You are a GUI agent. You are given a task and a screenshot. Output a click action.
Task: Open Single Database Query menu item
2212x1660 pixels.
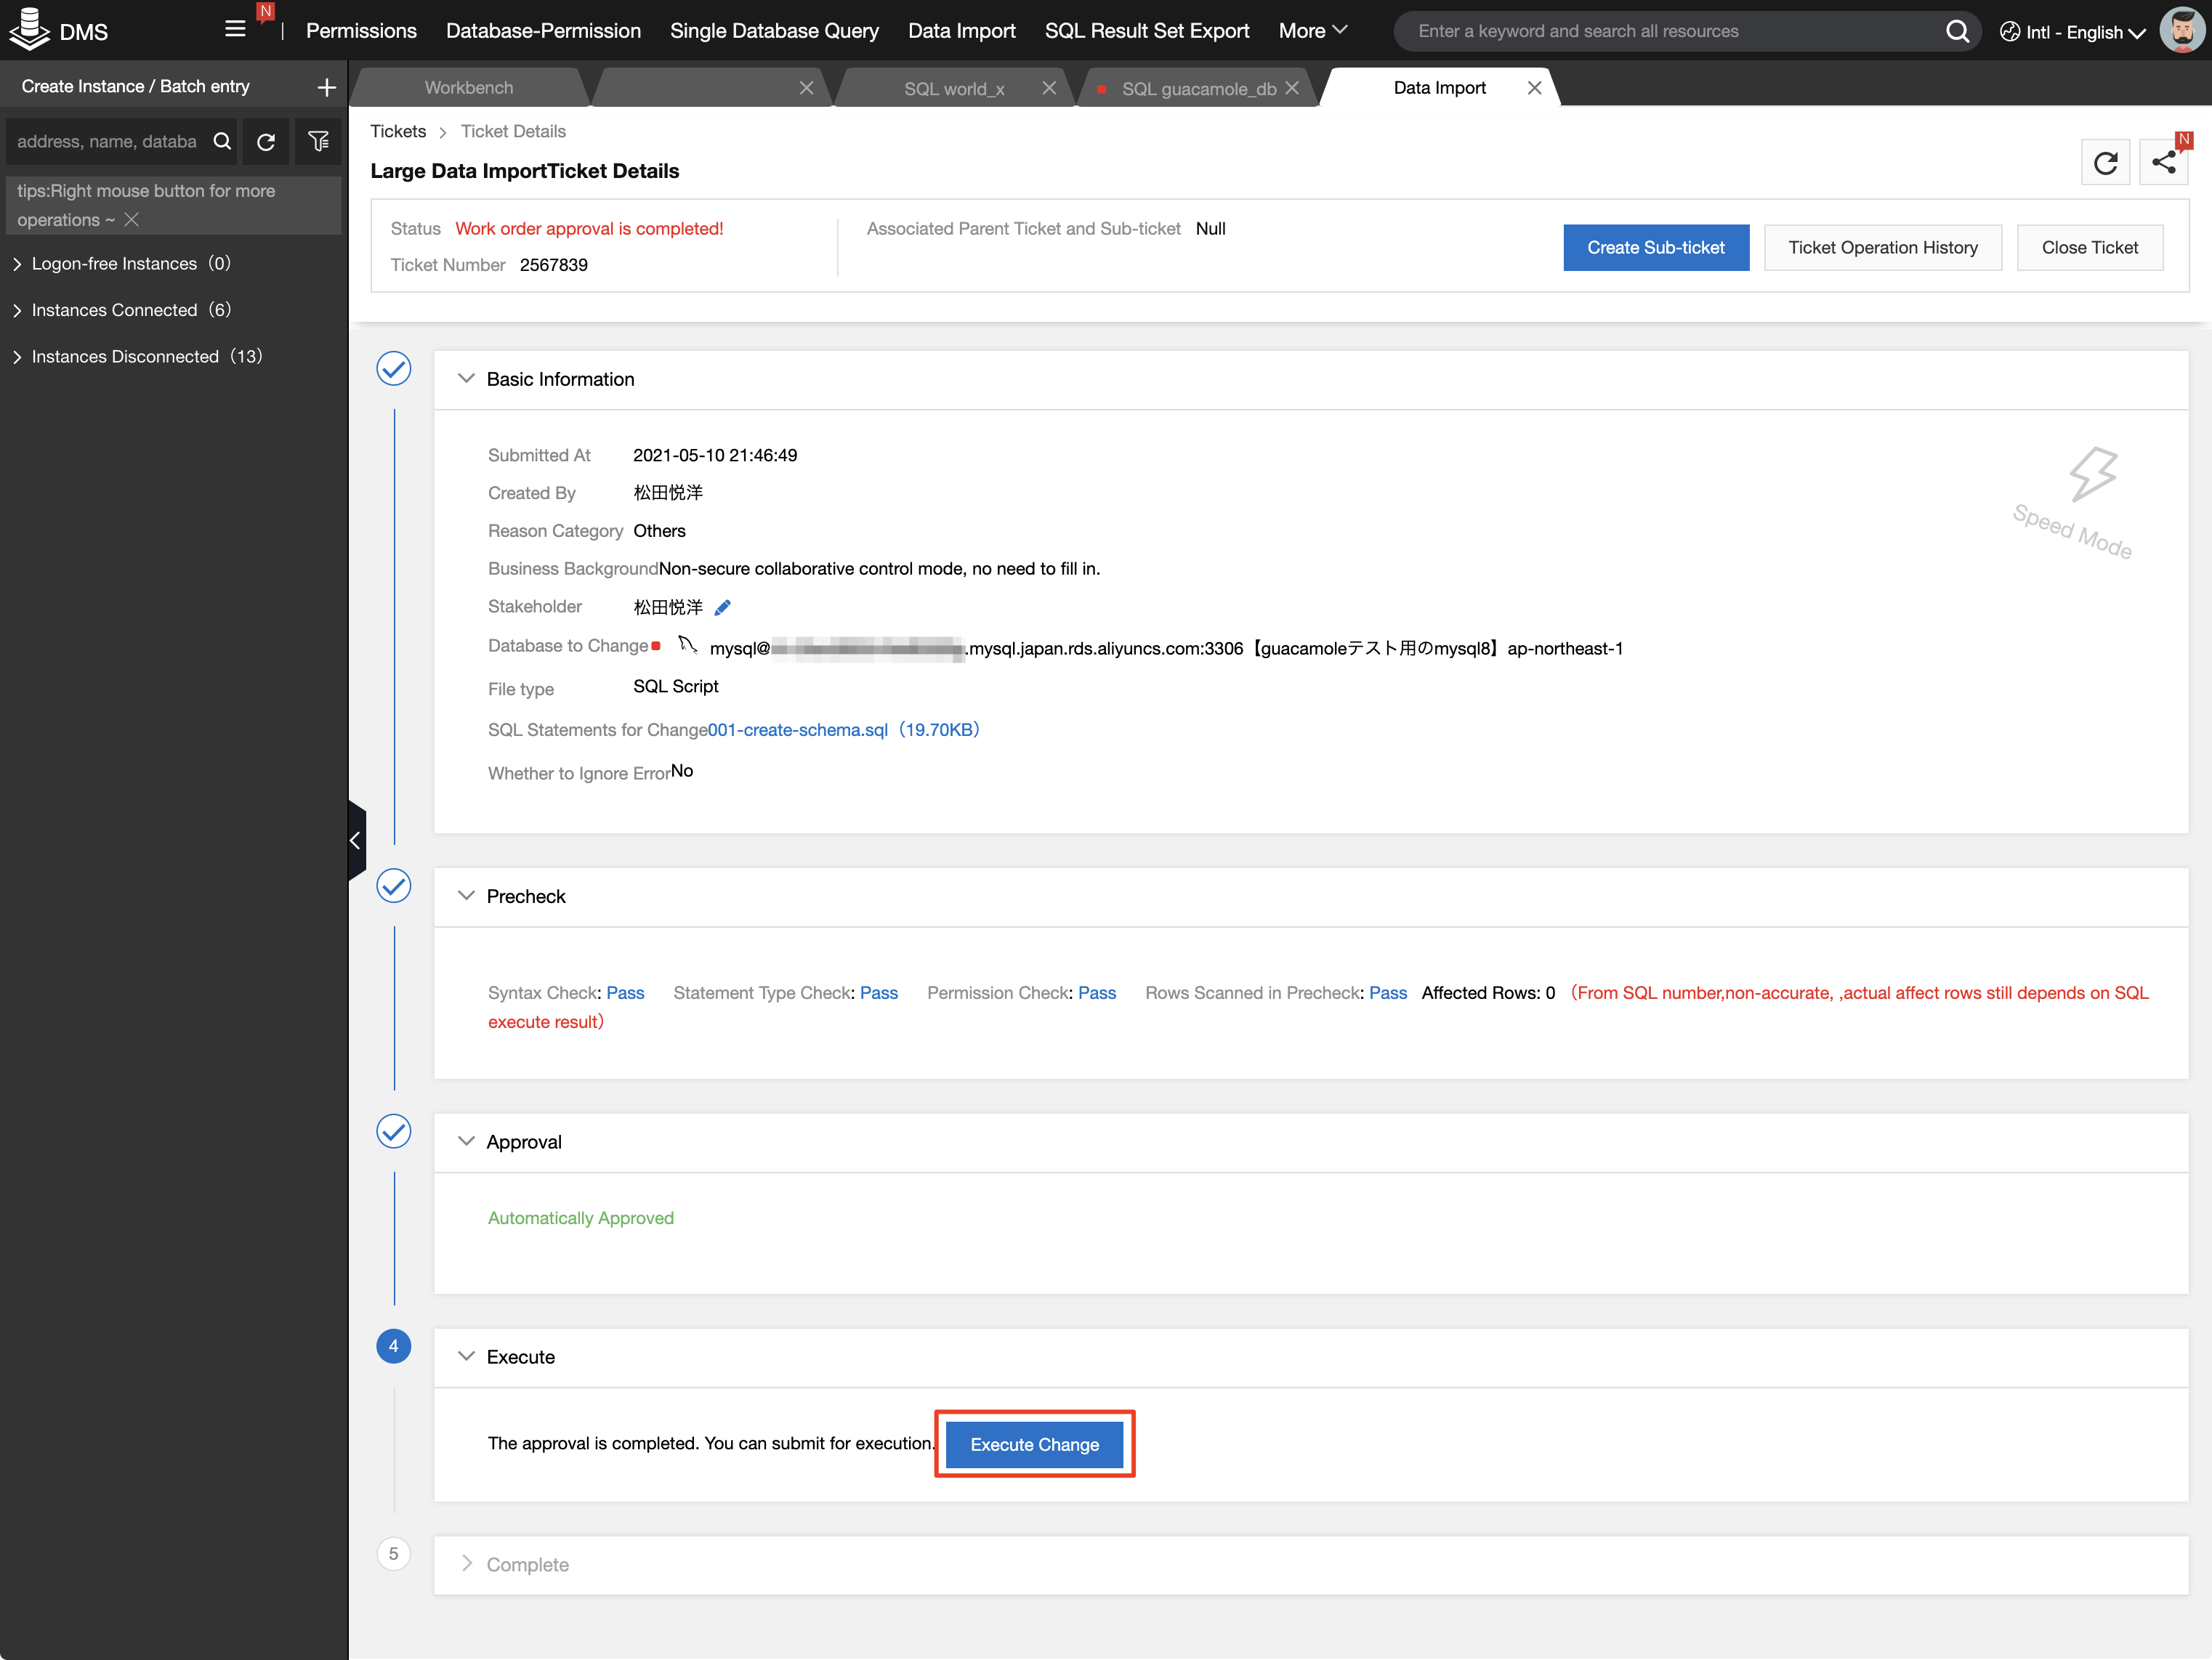[x=774, y=31]
